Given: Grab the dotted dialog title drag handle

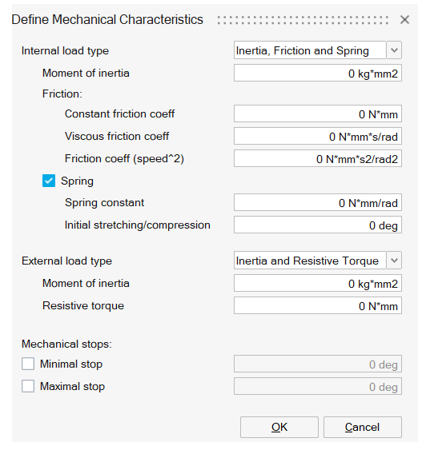Looking at the screenshot, I should pos(303,20).
